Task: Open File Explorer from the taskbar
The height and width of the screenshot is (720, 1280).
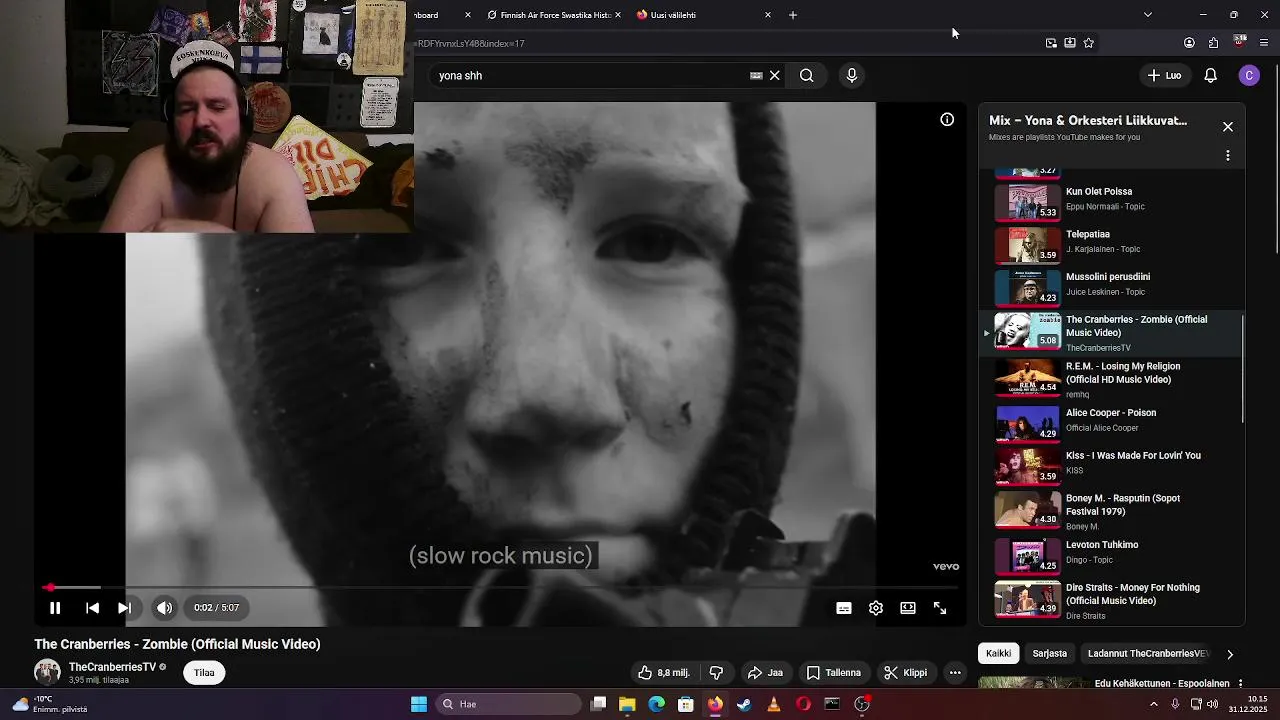Action: pyautogui.click(x=627, y=704)
